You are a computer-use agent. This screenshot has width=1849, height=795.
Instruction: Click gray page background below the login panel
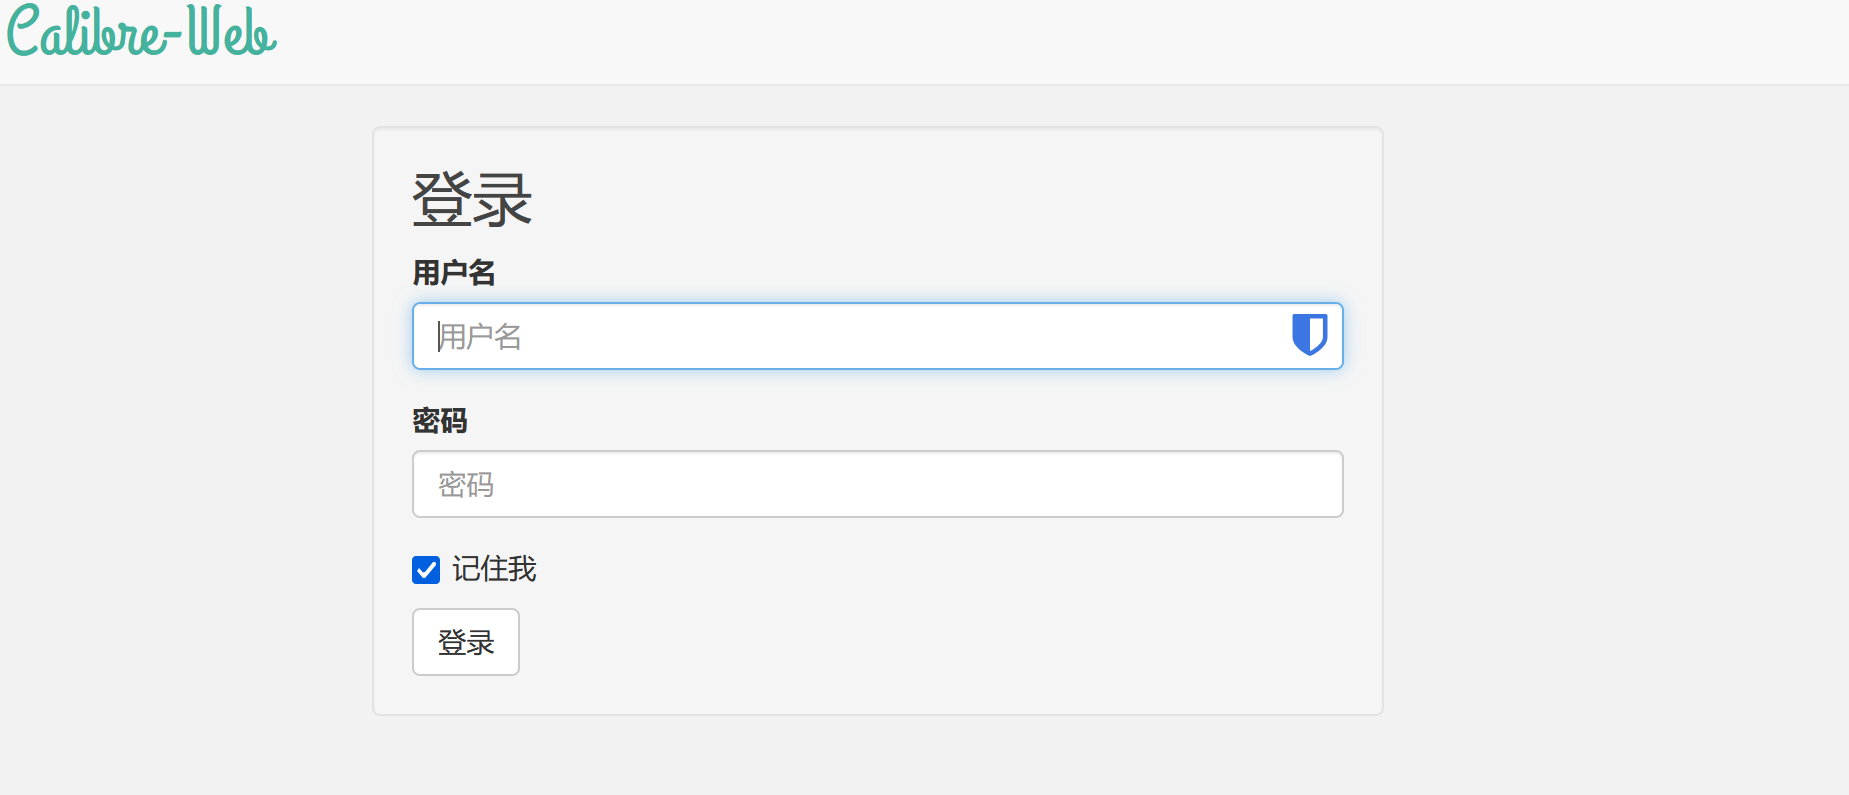tap(877, 756)
